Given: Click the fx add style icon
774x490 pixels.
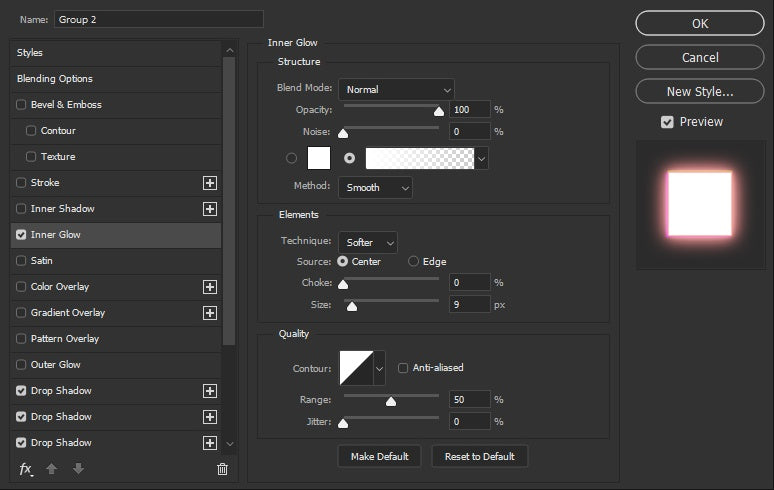Looking at the screenshot, I should pos(26,469).
